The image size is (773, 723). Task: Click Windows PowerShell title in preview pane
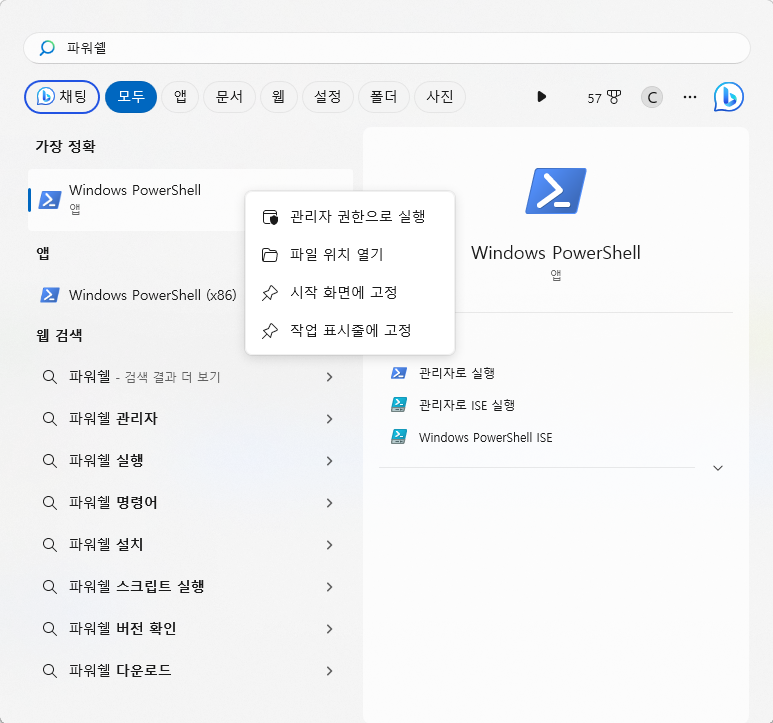tap(556, 253)
